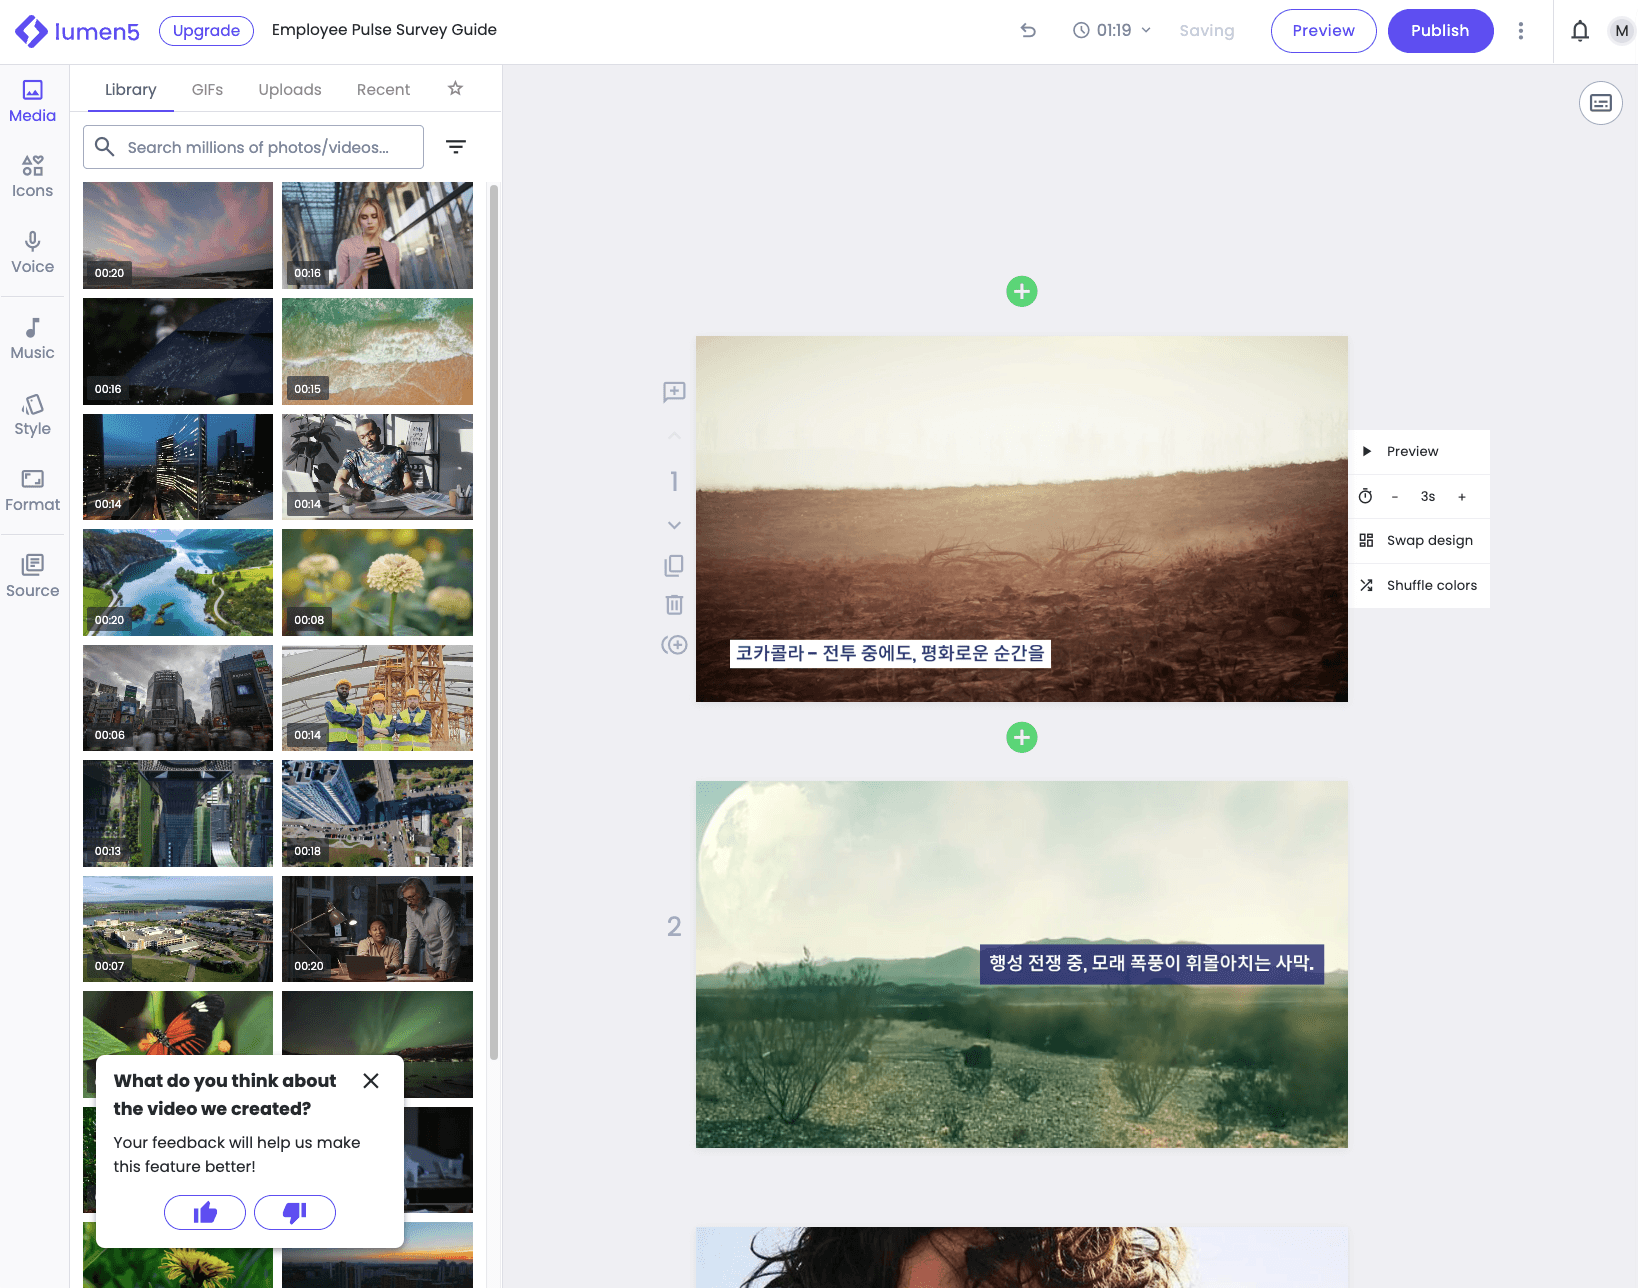Open the Music panel
This screenshot has height=1288, width=1638.
click(32, 339)
